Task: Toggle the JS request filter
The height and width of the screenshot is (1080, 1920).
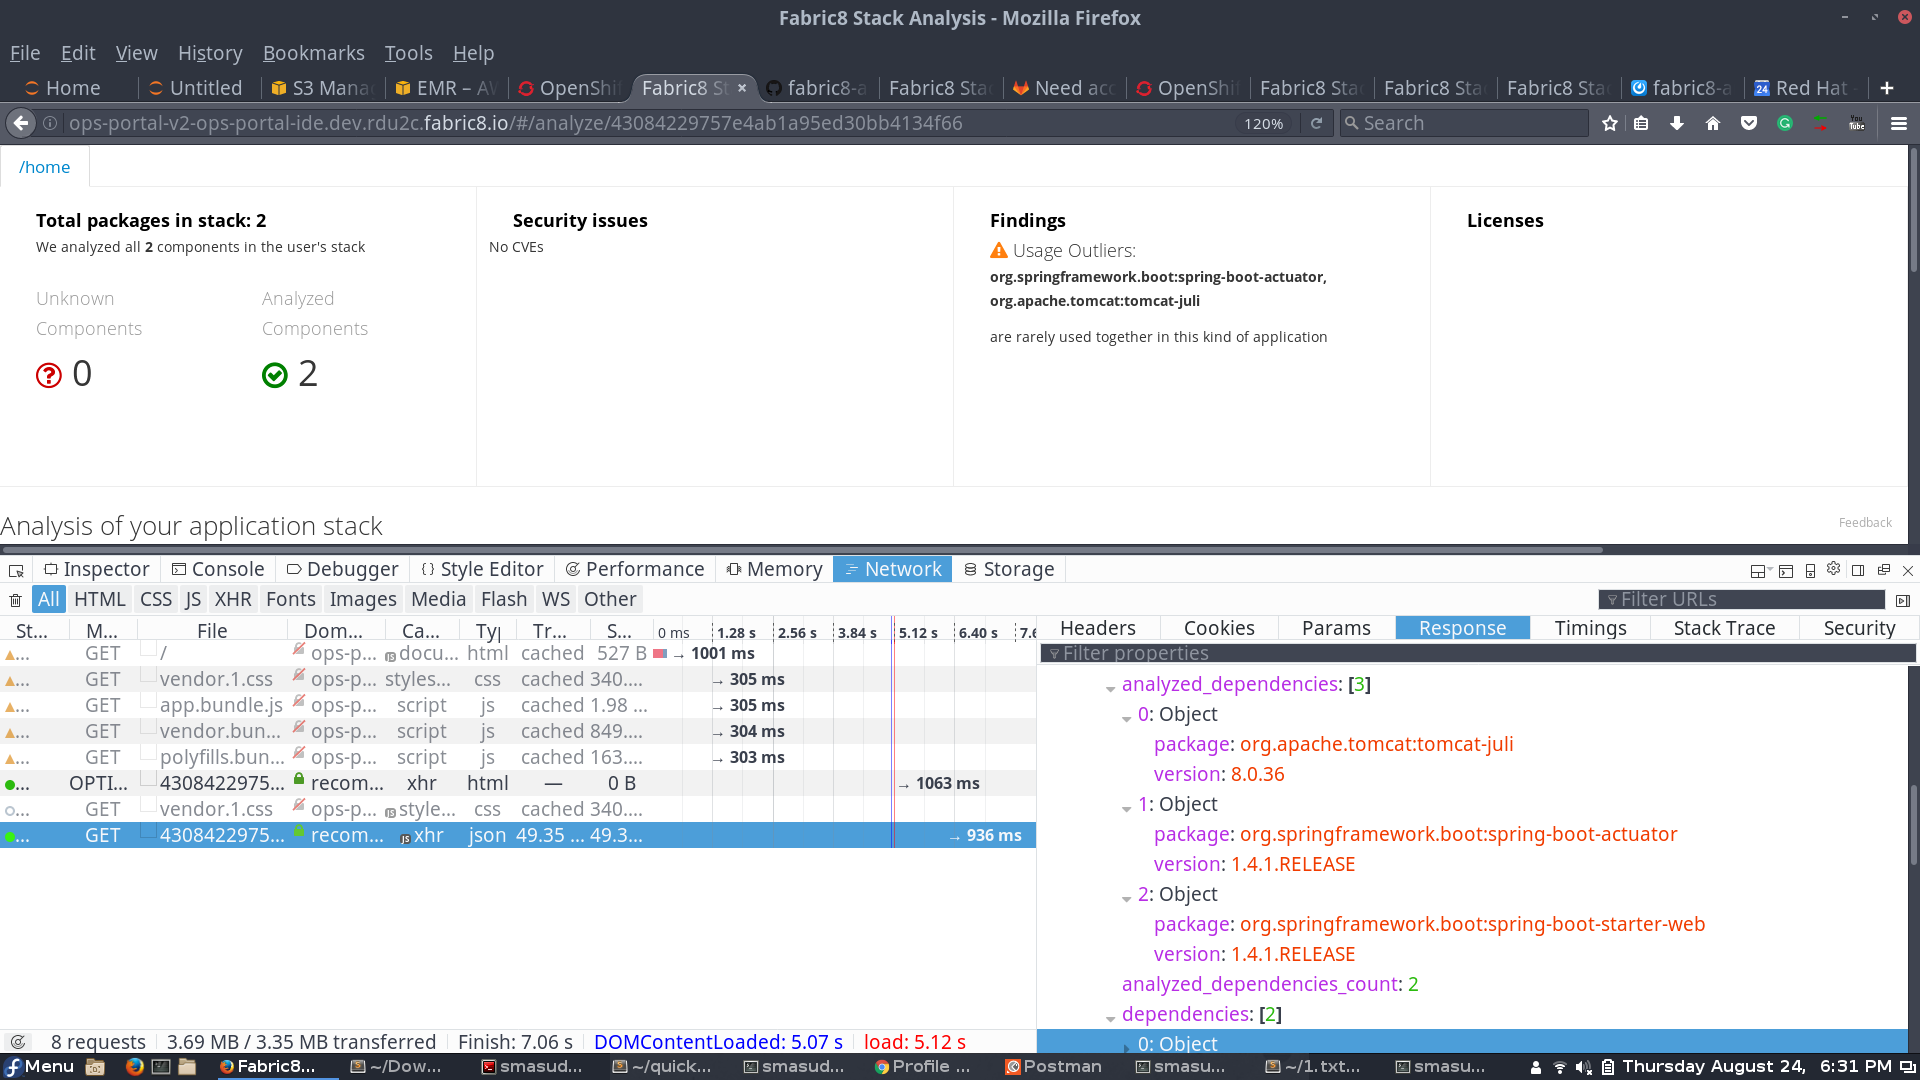Action: (x=193, y=599)
